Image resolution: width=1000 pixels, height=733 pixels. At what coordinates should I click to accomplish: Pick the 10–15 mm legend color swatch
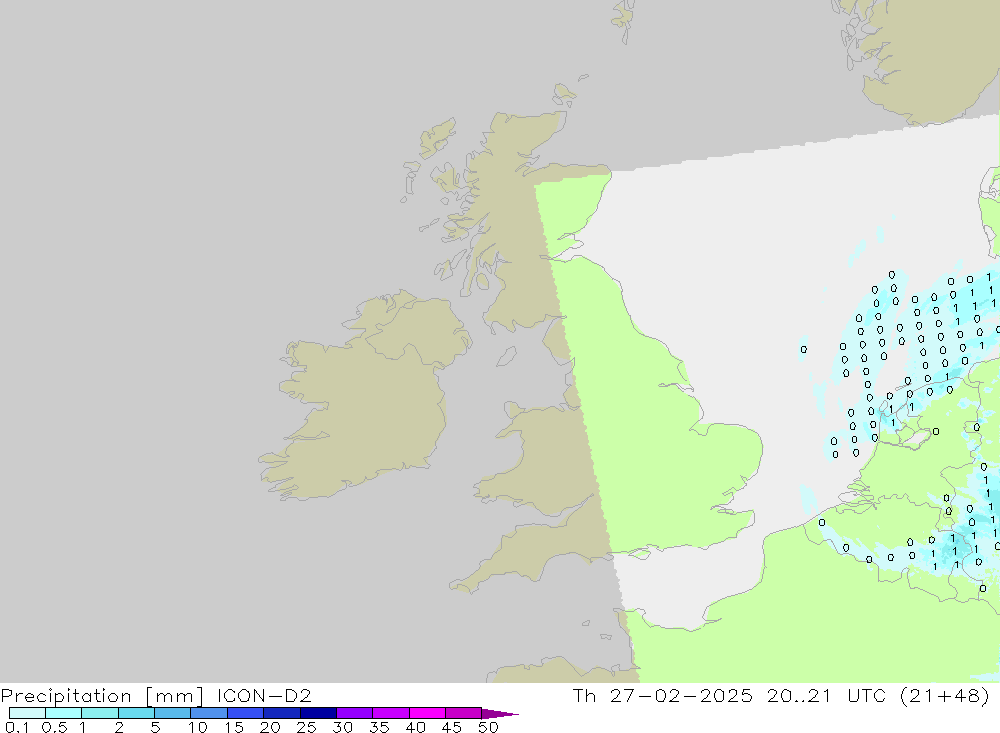209,713
